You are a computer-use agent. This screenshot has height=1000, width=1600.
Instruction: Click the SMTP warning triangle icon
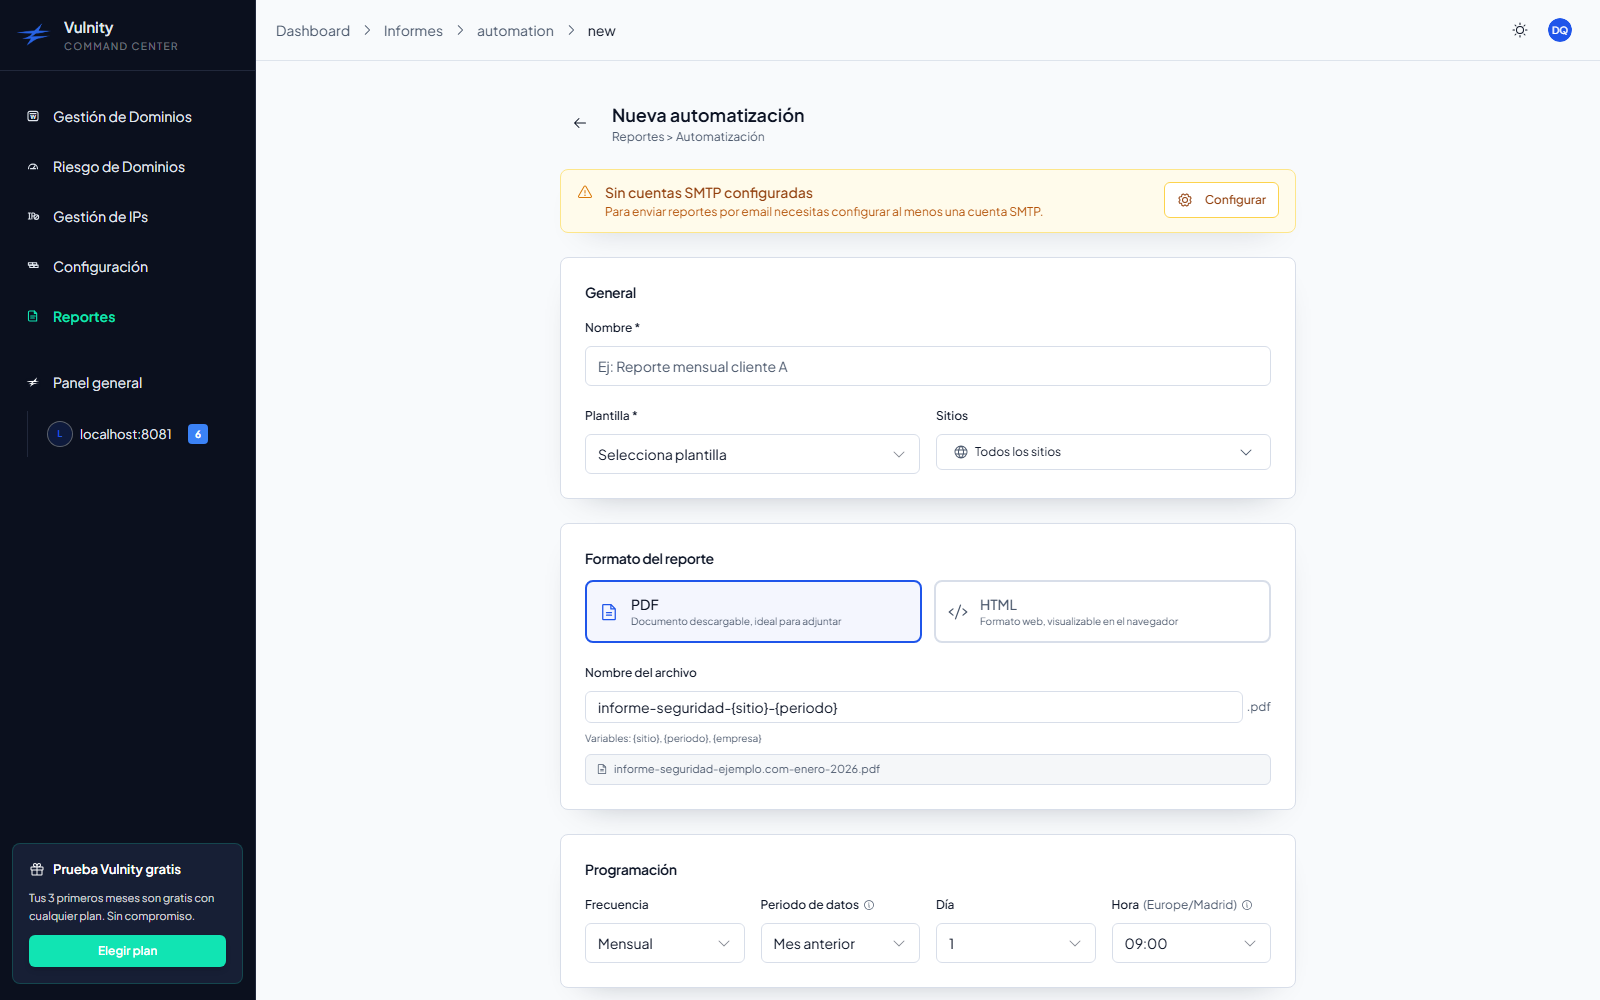[x=585, y=192]
